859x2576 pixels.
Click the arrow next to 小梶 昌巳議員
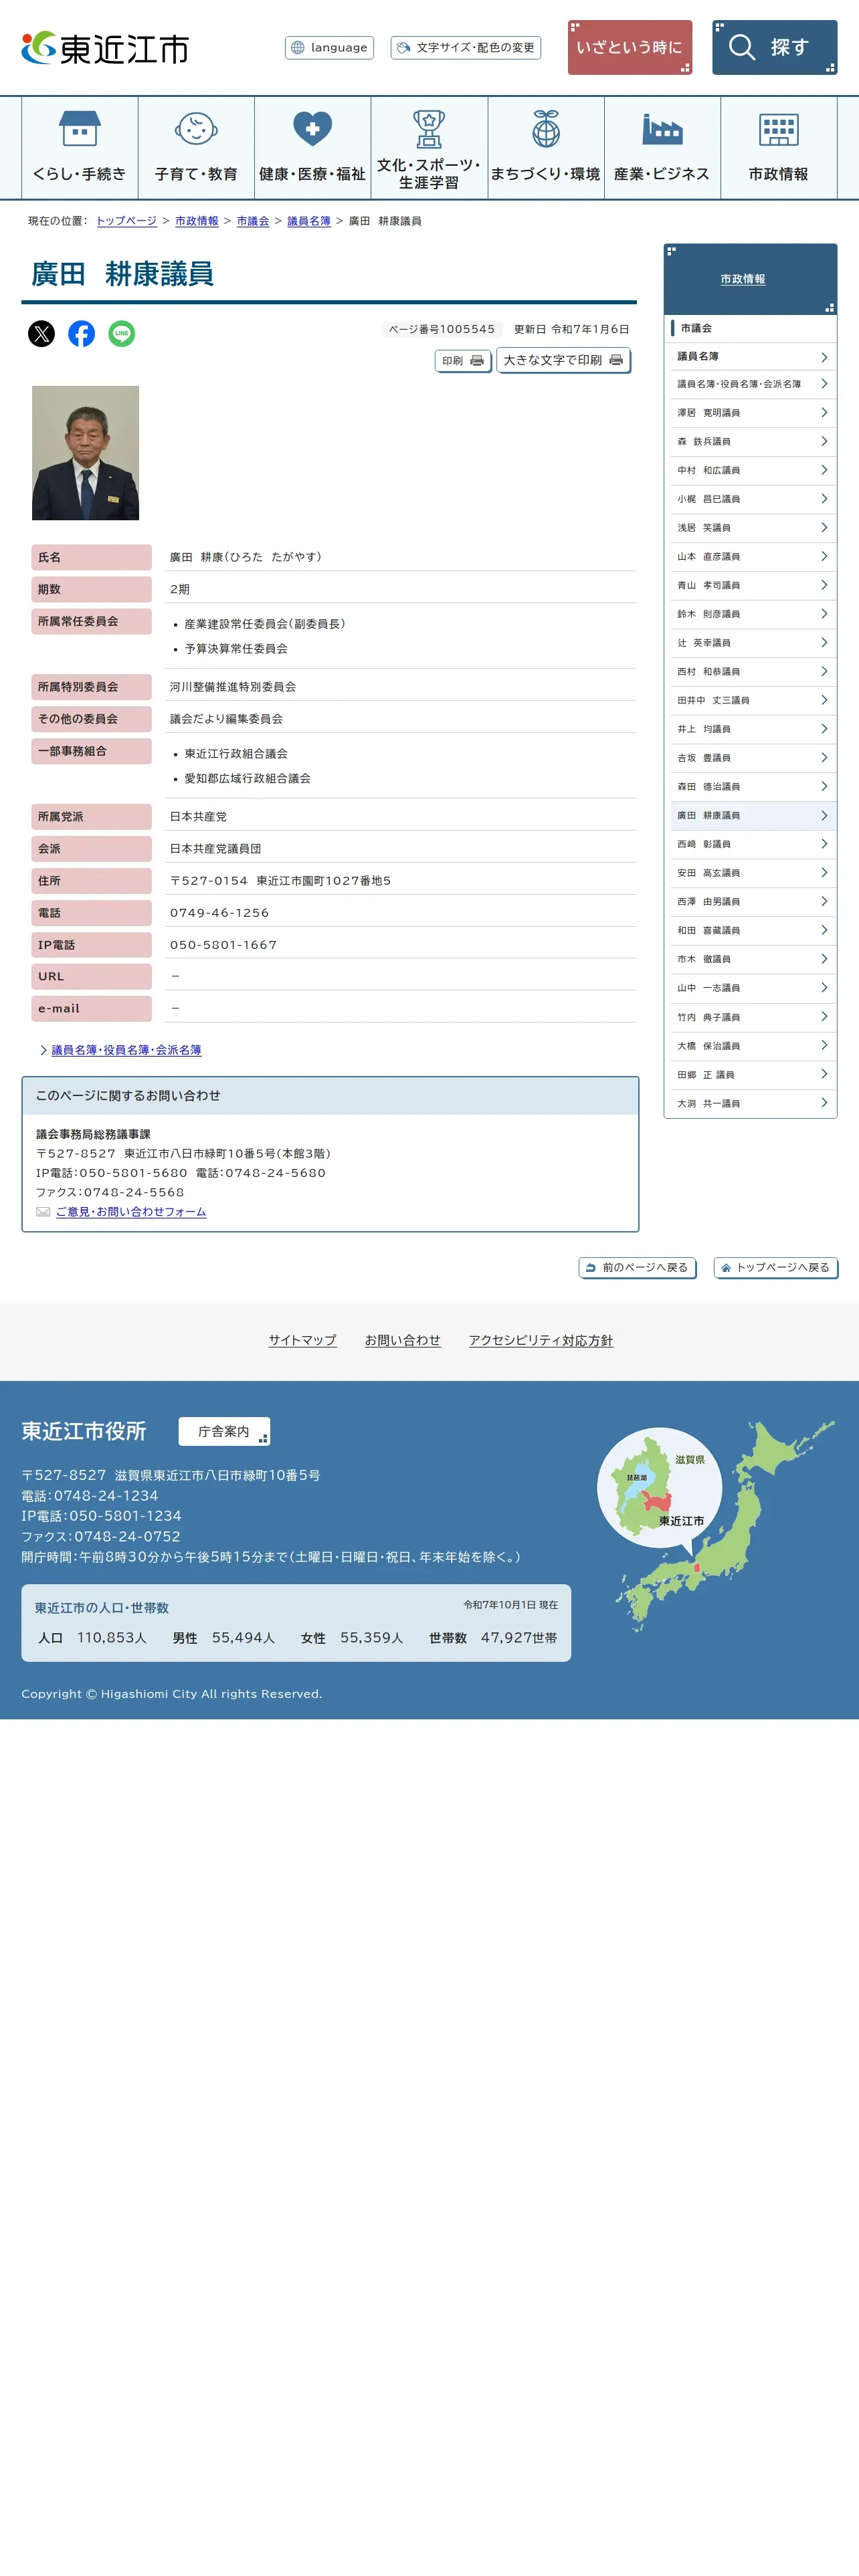(824, 498)
